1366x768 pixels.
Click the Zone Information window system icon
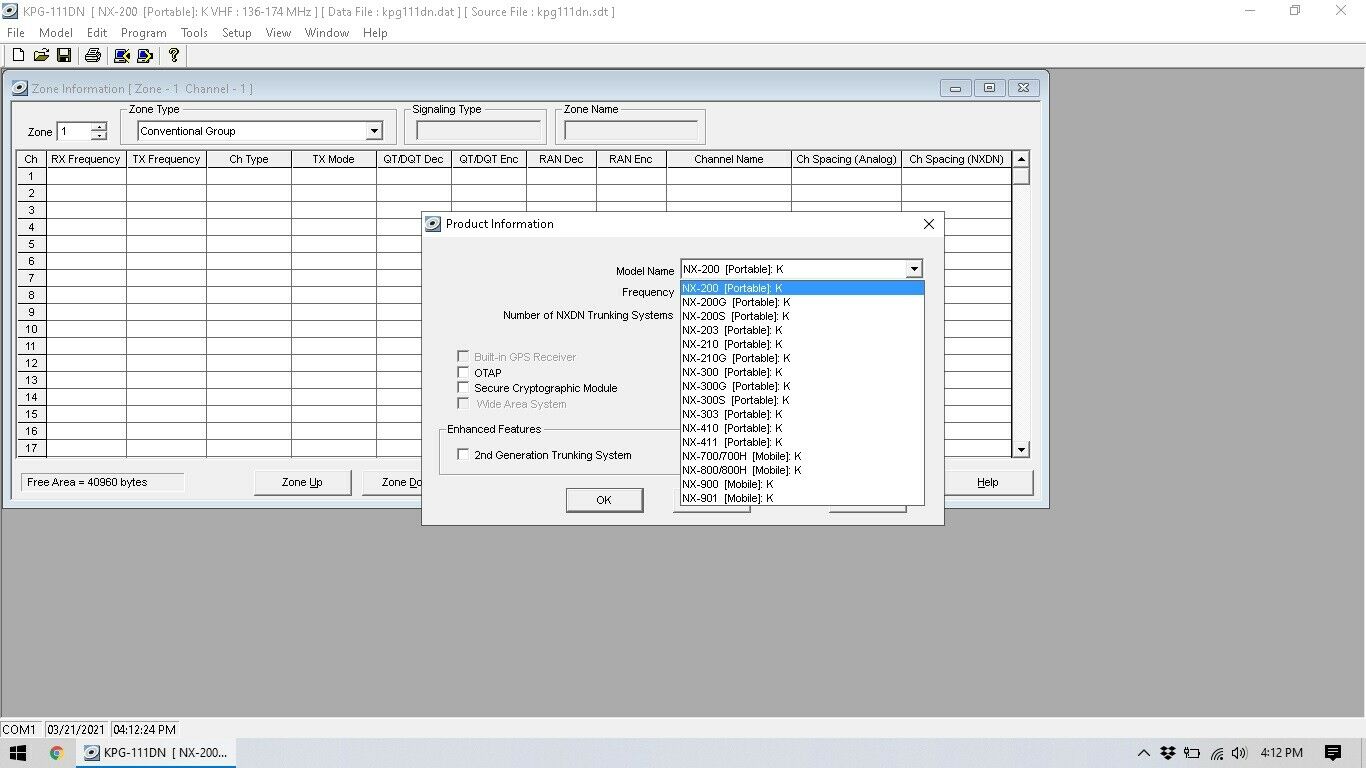coord(19,88)
